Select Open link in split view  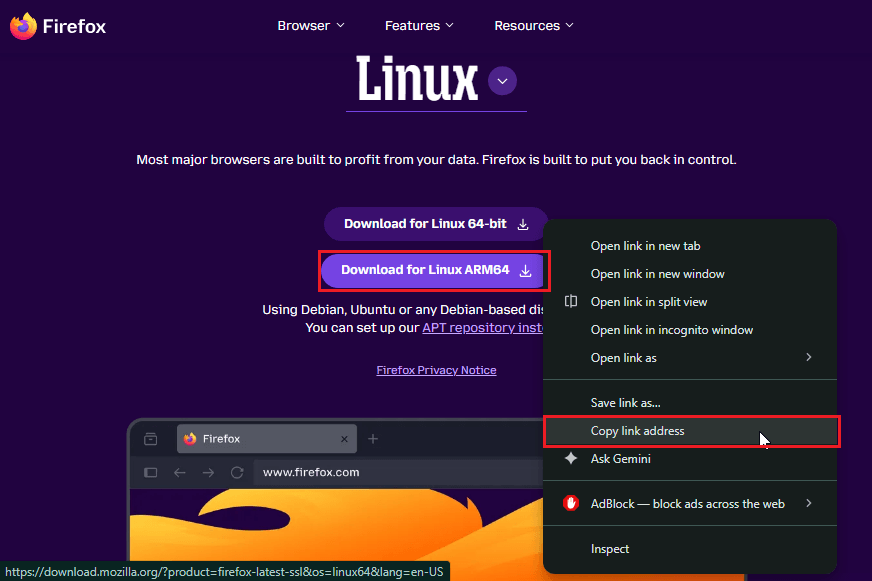point(690,302)
